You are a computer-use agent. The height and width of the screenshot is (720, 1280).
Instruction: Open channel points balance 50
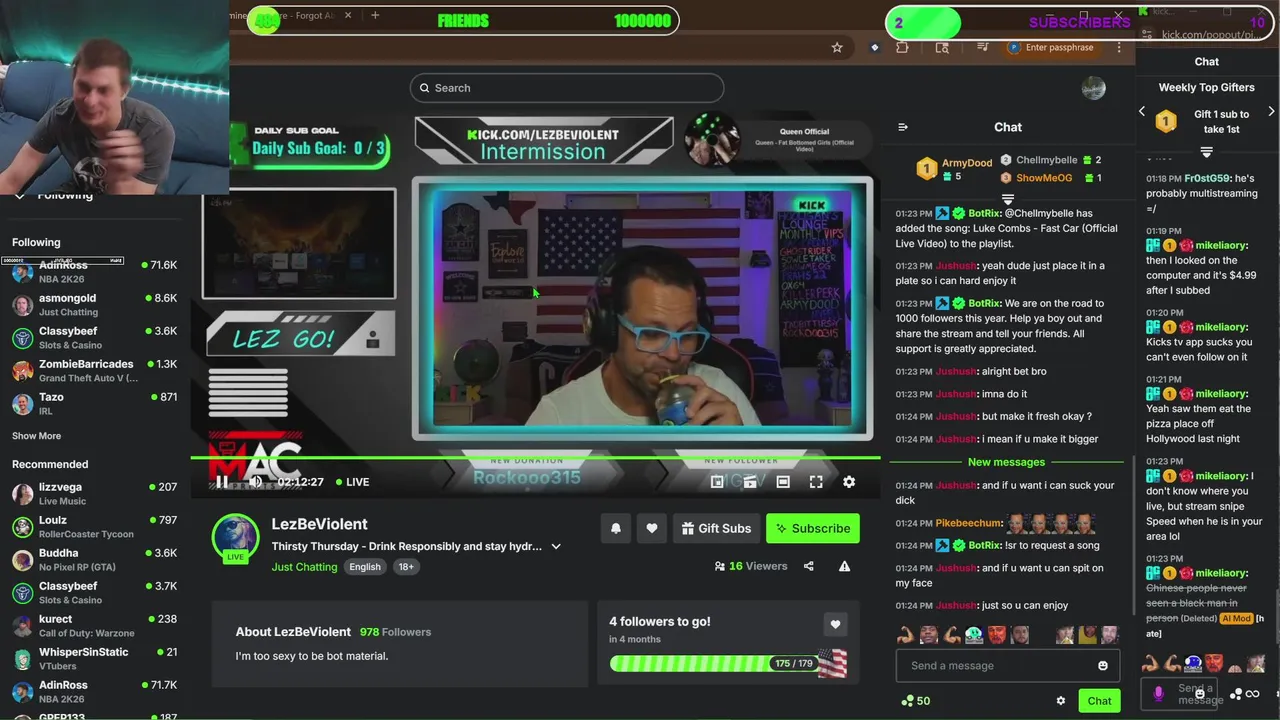click(916, 701)
